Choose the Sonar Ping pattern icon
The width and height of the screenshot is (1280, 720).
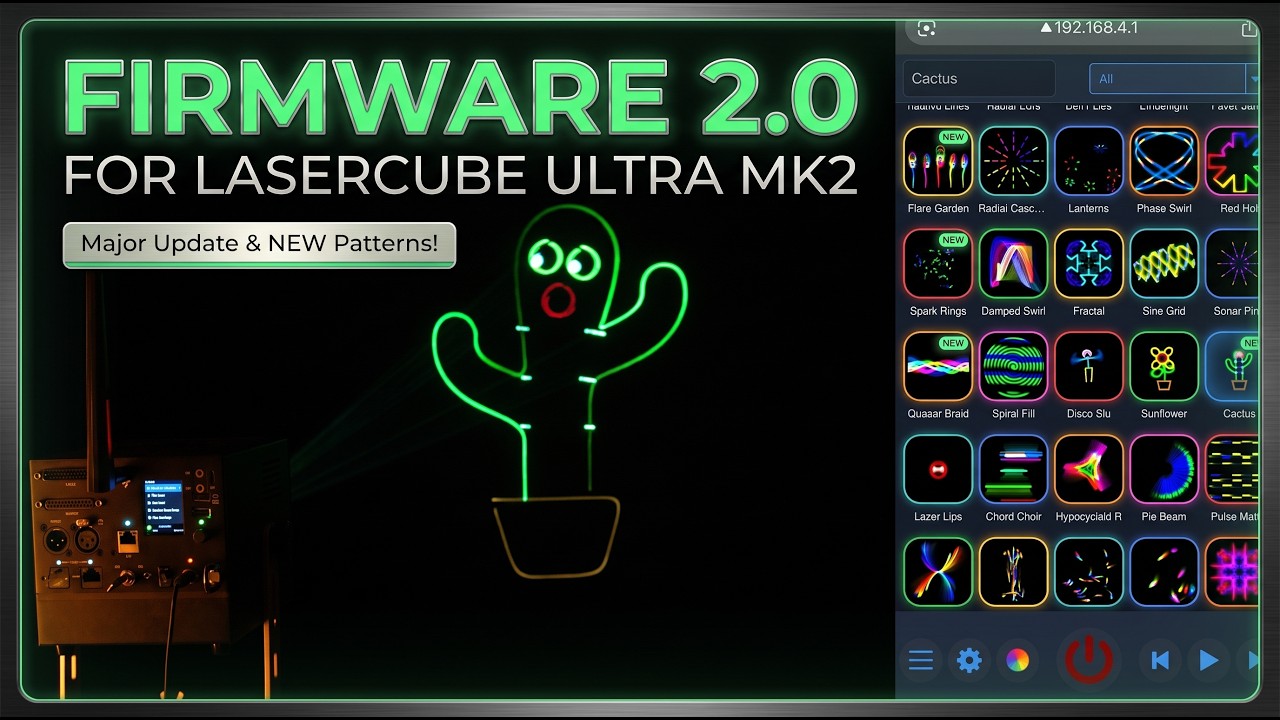pos(1232,263)
